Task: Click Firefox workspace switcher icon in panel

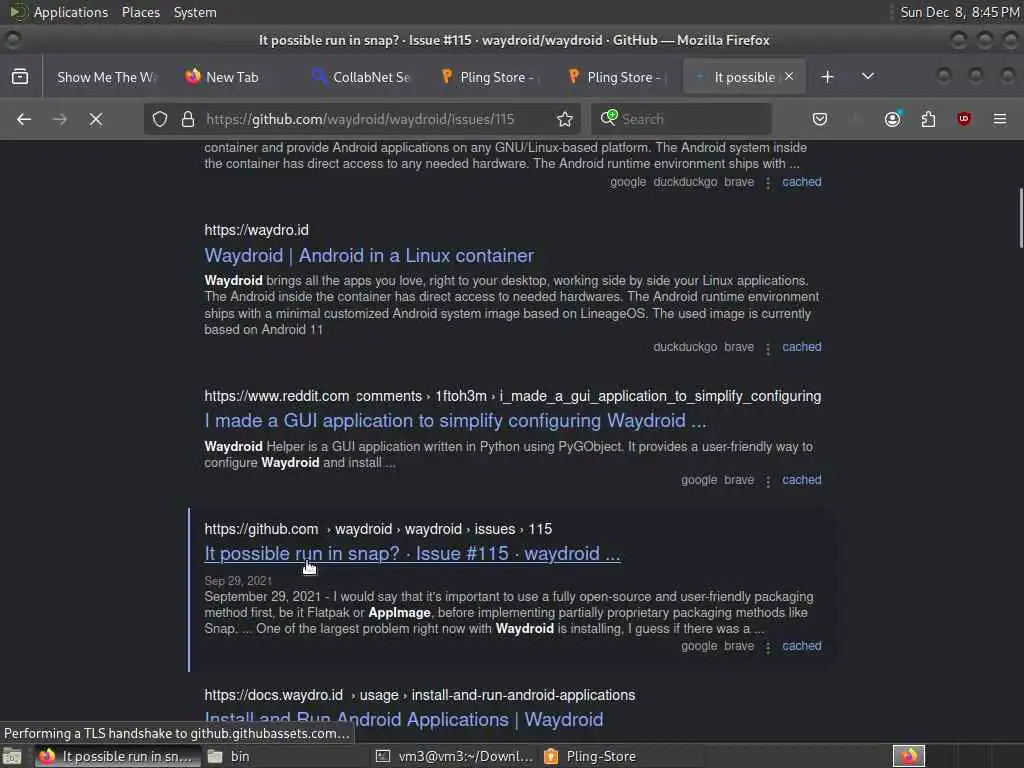Action: pos(908,756)
